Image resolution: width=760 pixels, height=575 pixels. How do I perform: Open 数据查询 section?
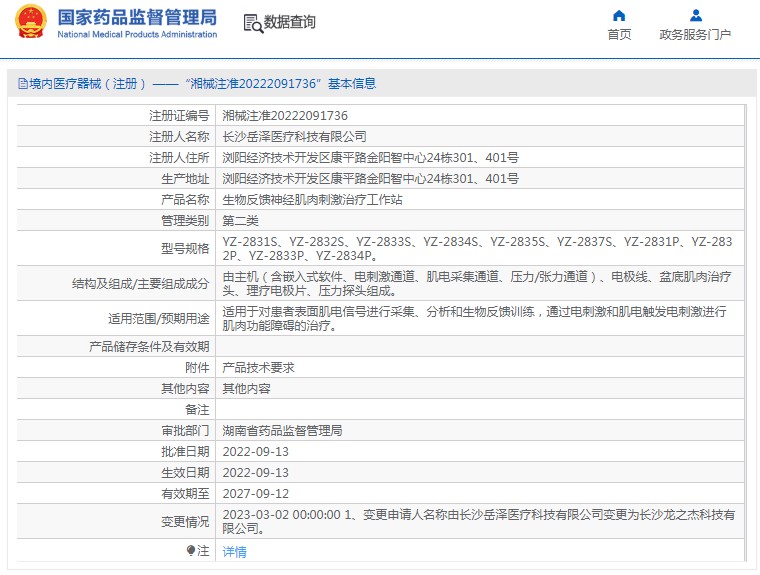click(x=289, y=22)
